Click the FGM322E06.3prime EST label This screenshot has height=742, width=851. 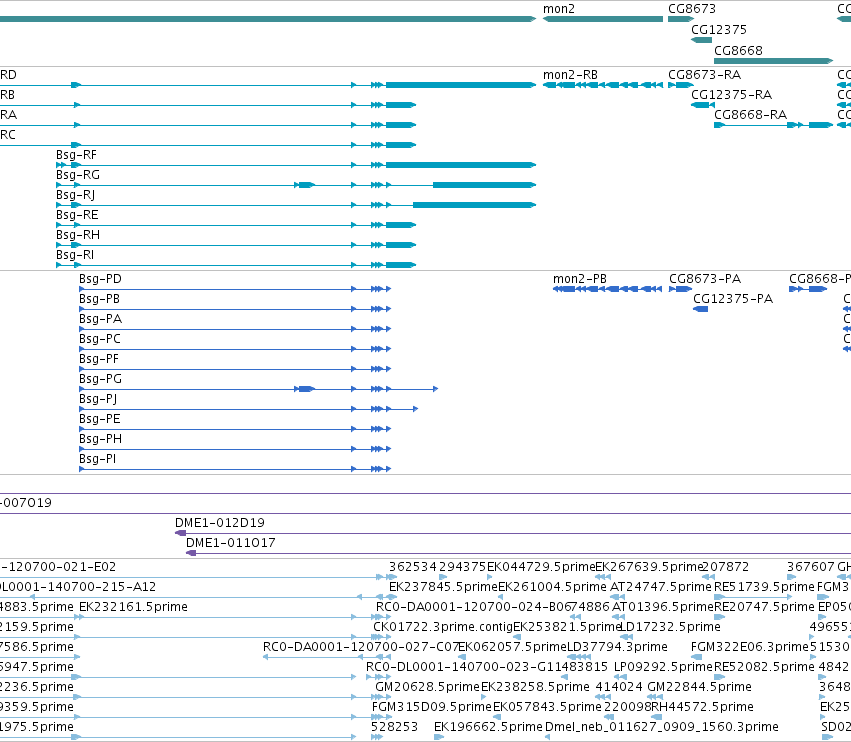pos(750,647)
